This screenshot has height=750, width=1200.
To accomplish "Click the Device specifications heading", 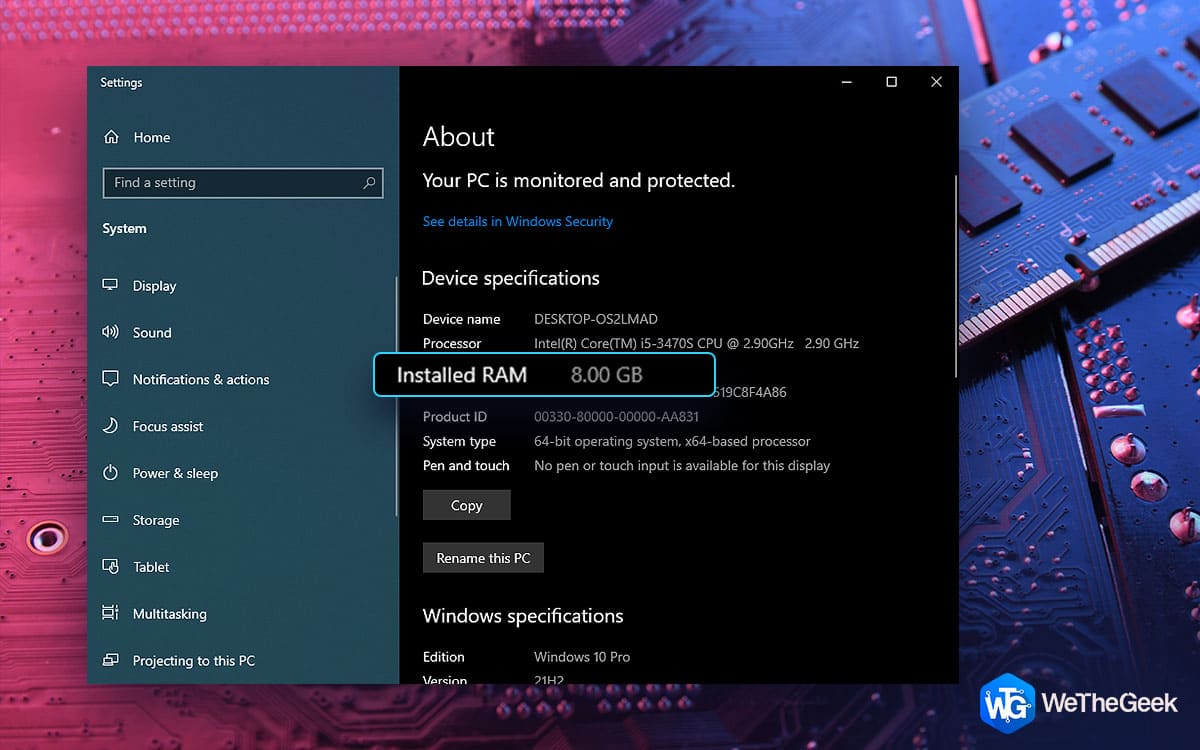I will pos(511,279).
